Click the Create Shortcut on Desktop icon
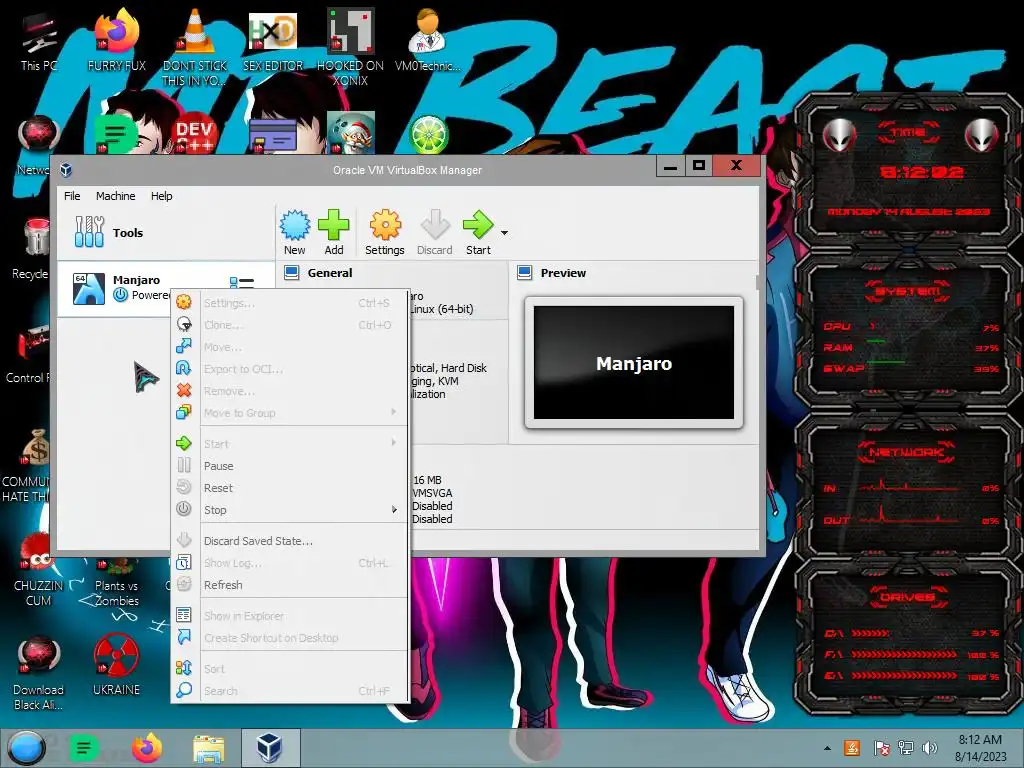Image resolution: width=1024 pixels, height=768 pixels. tap(184, 637)
